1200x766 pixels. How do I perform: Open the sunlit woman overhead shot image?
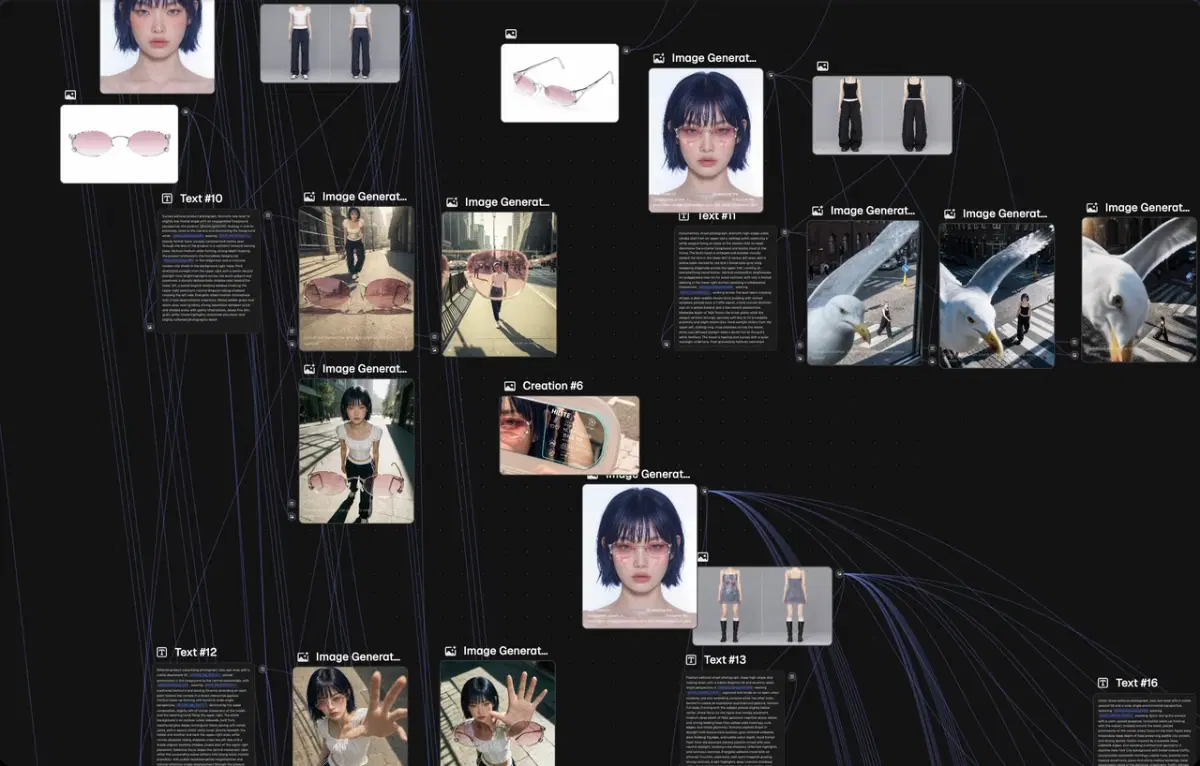(x=356, y=450)
